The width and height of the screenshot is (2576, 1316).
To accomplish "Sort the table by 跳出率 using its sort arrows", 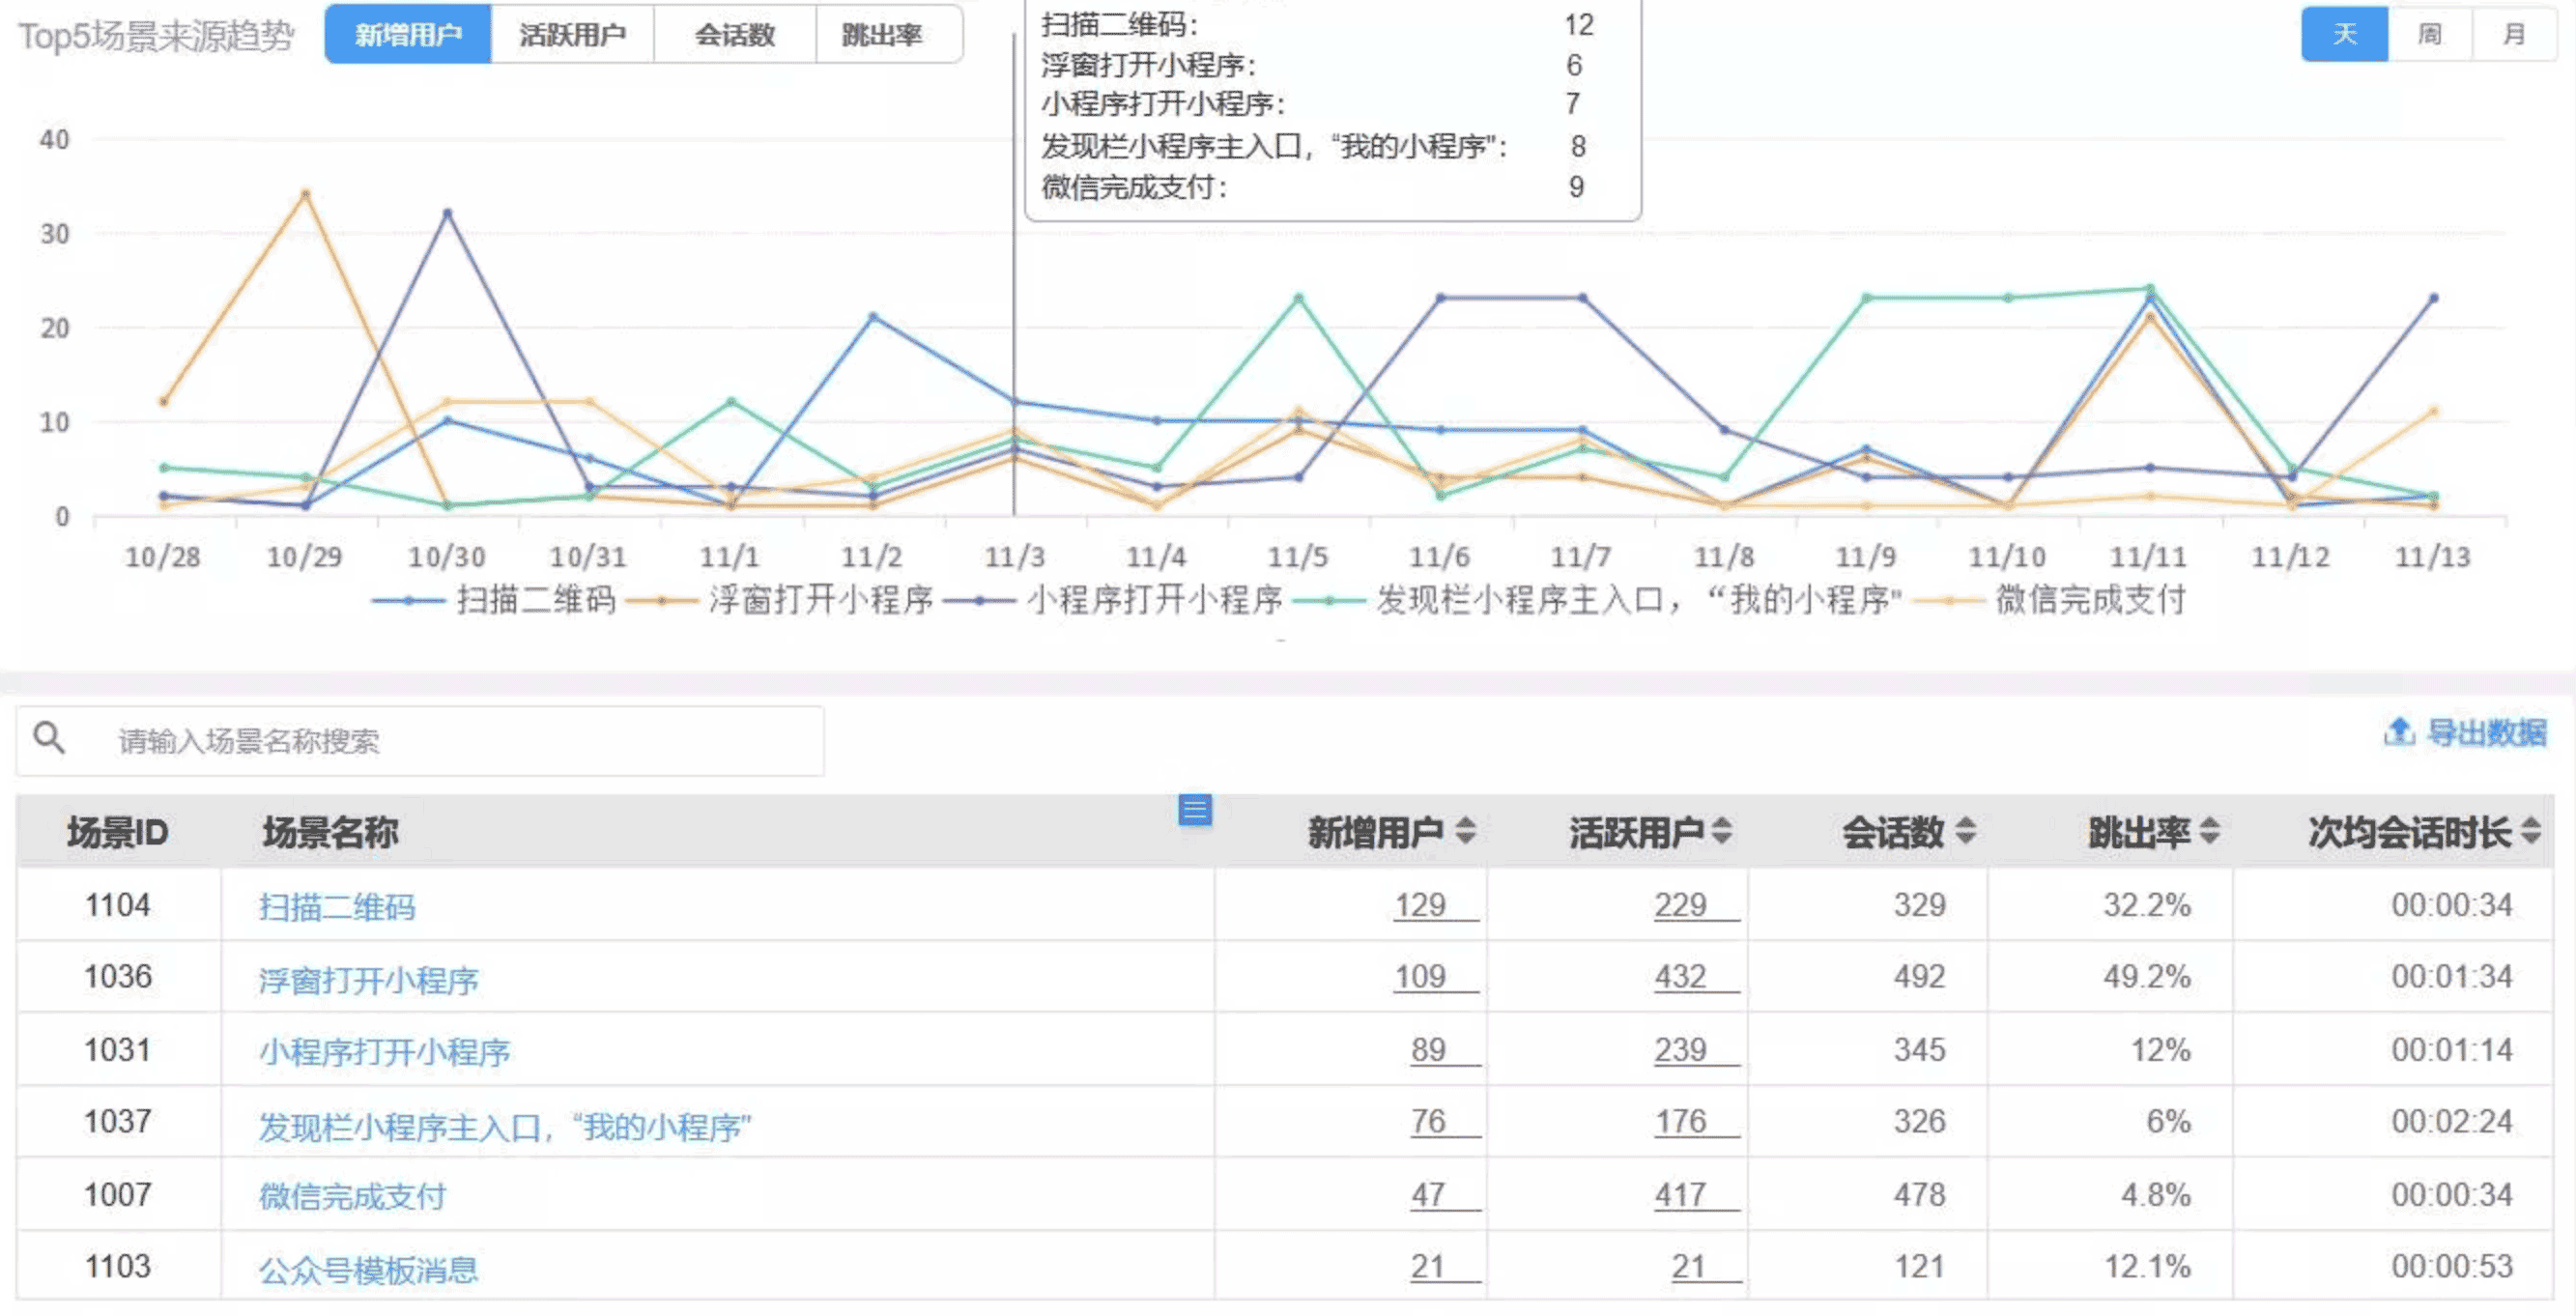I will 2212,831.
